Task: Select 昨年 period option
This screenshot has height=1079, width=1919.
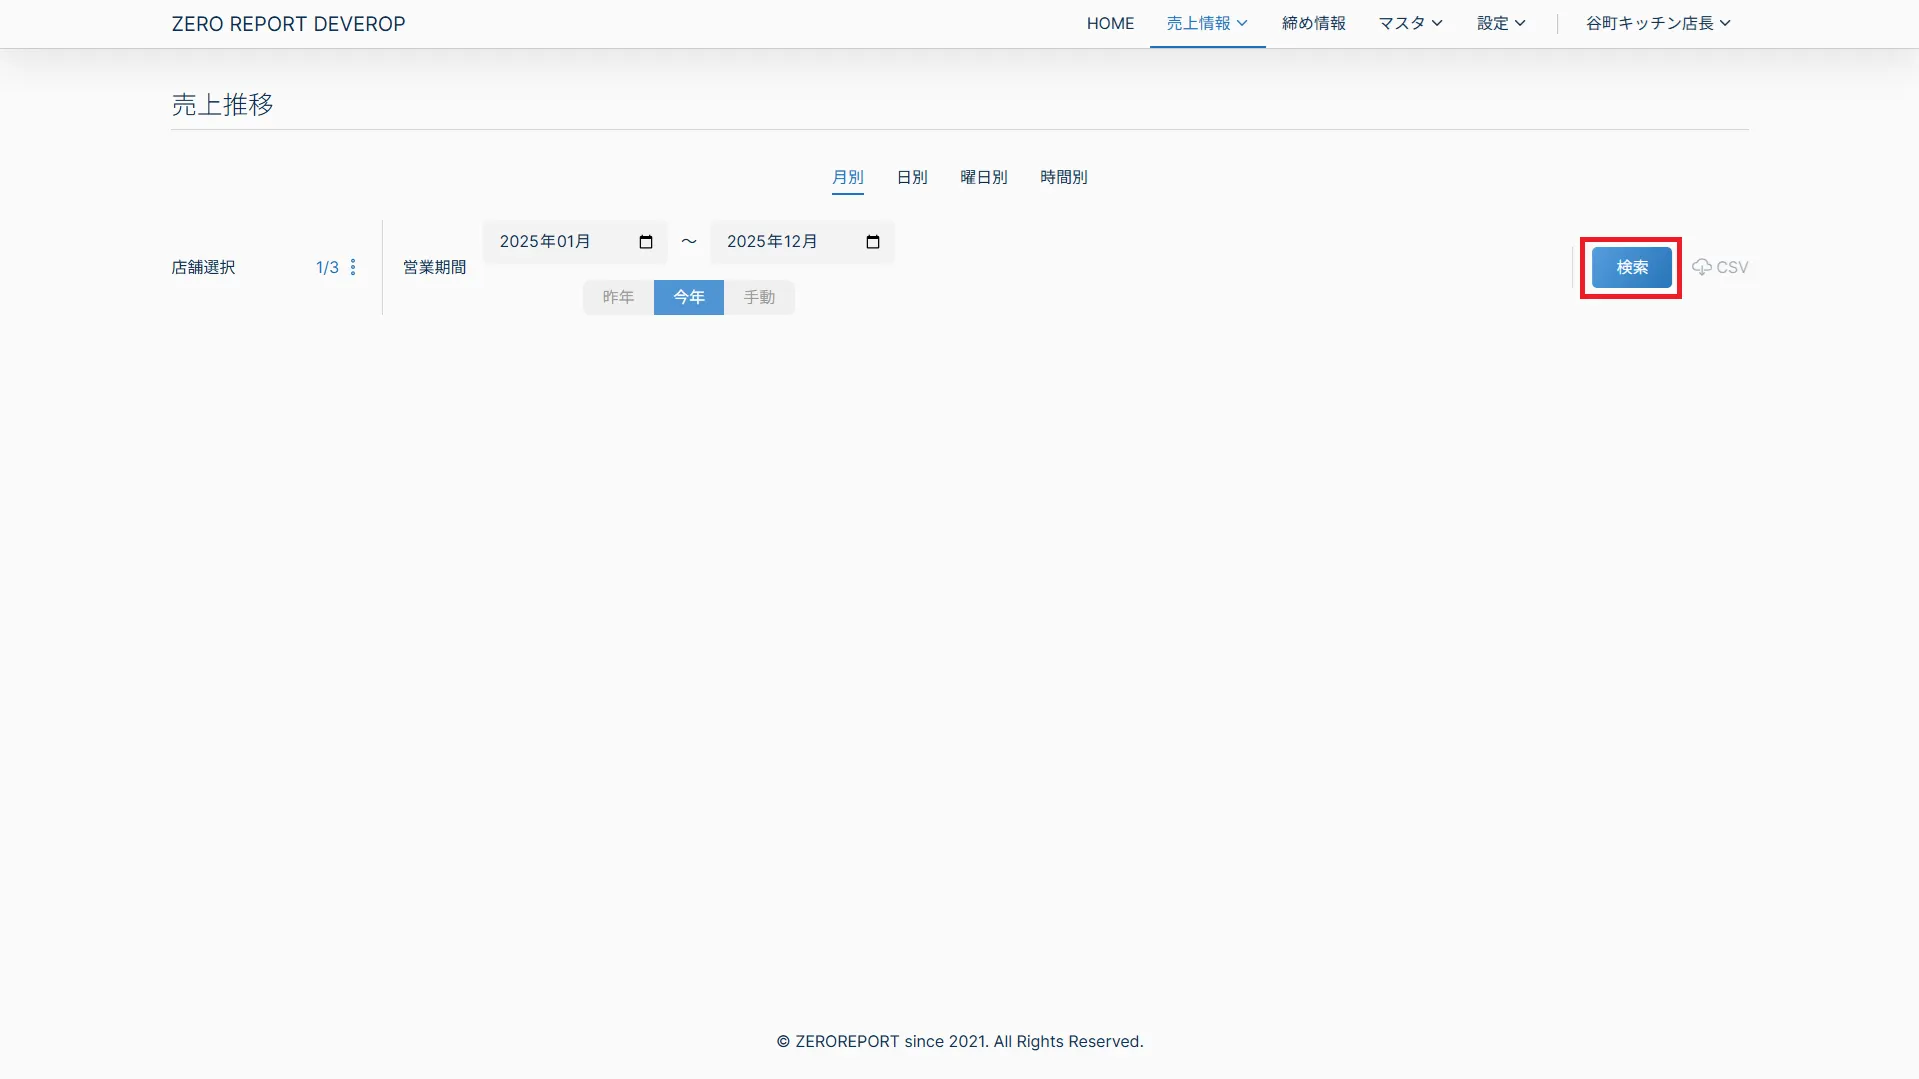Action: coord(618,297)
